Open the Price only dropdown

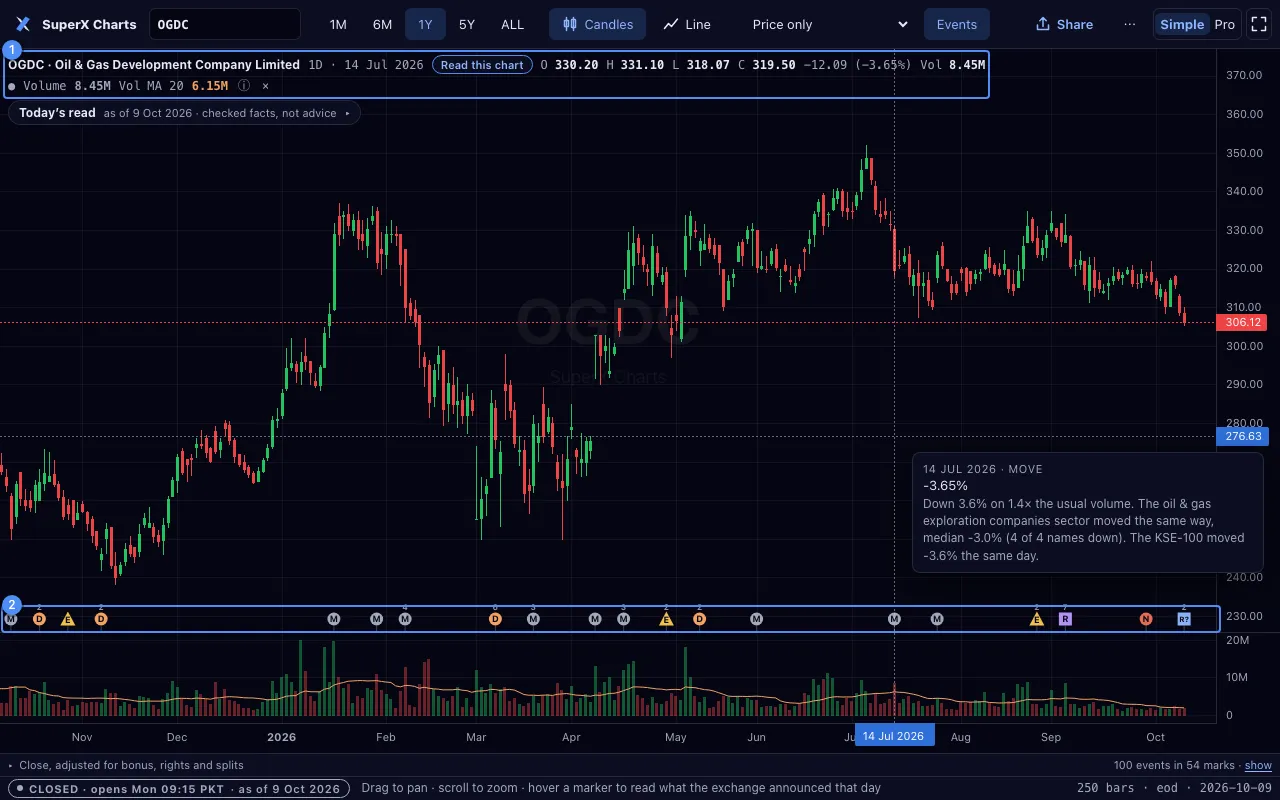830,24
